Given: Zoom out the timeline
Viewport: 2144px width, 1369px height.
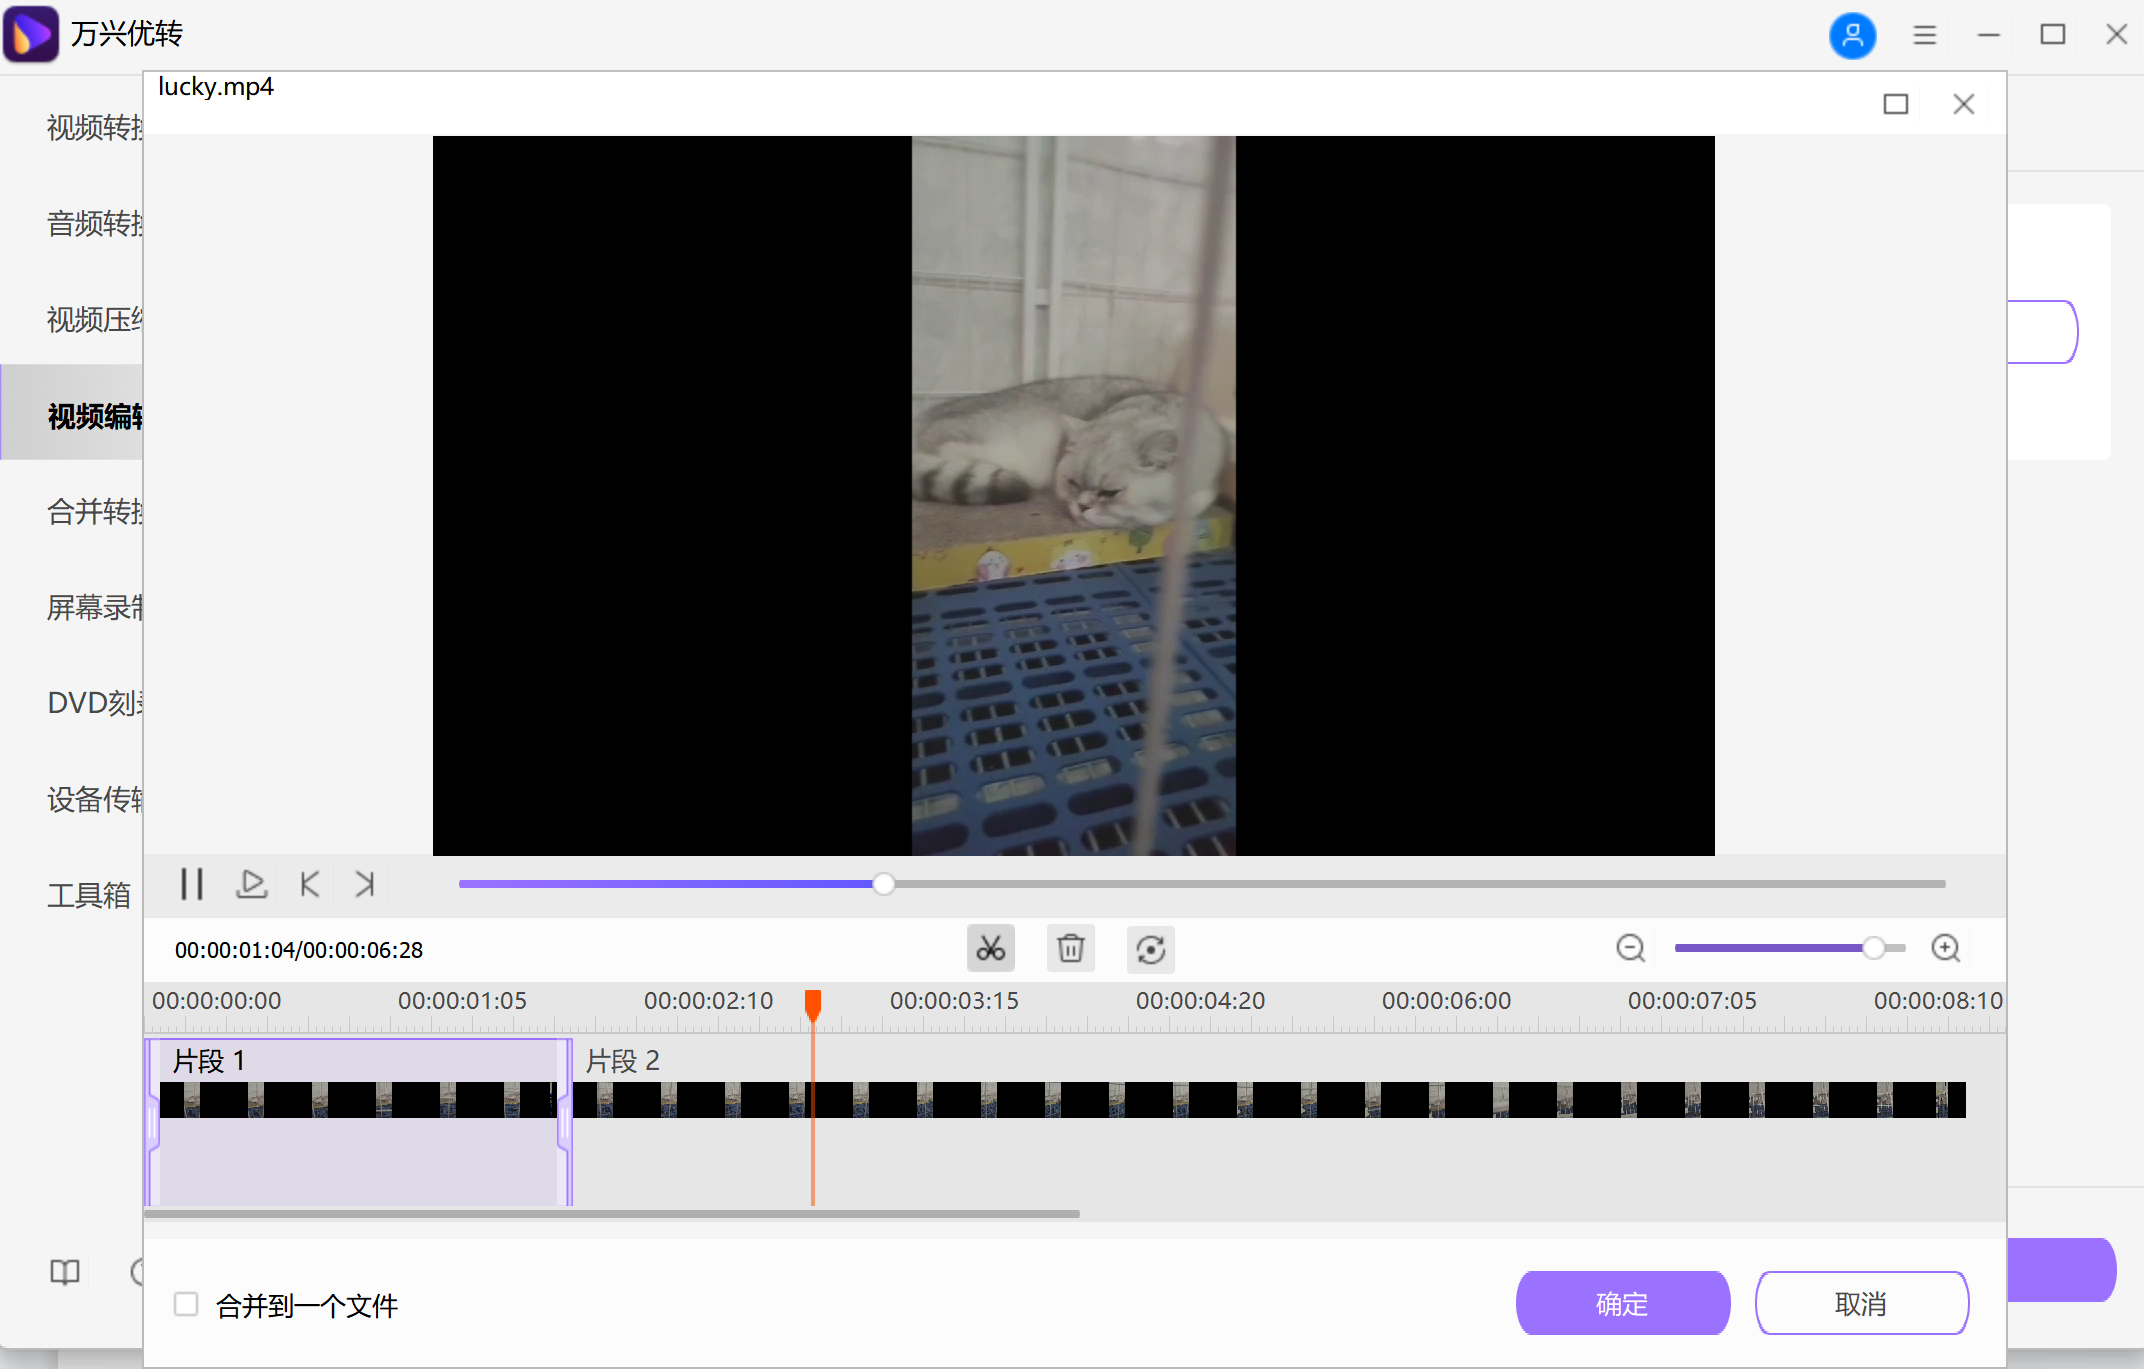Looking at the screenshot, I should (1630, 948).
